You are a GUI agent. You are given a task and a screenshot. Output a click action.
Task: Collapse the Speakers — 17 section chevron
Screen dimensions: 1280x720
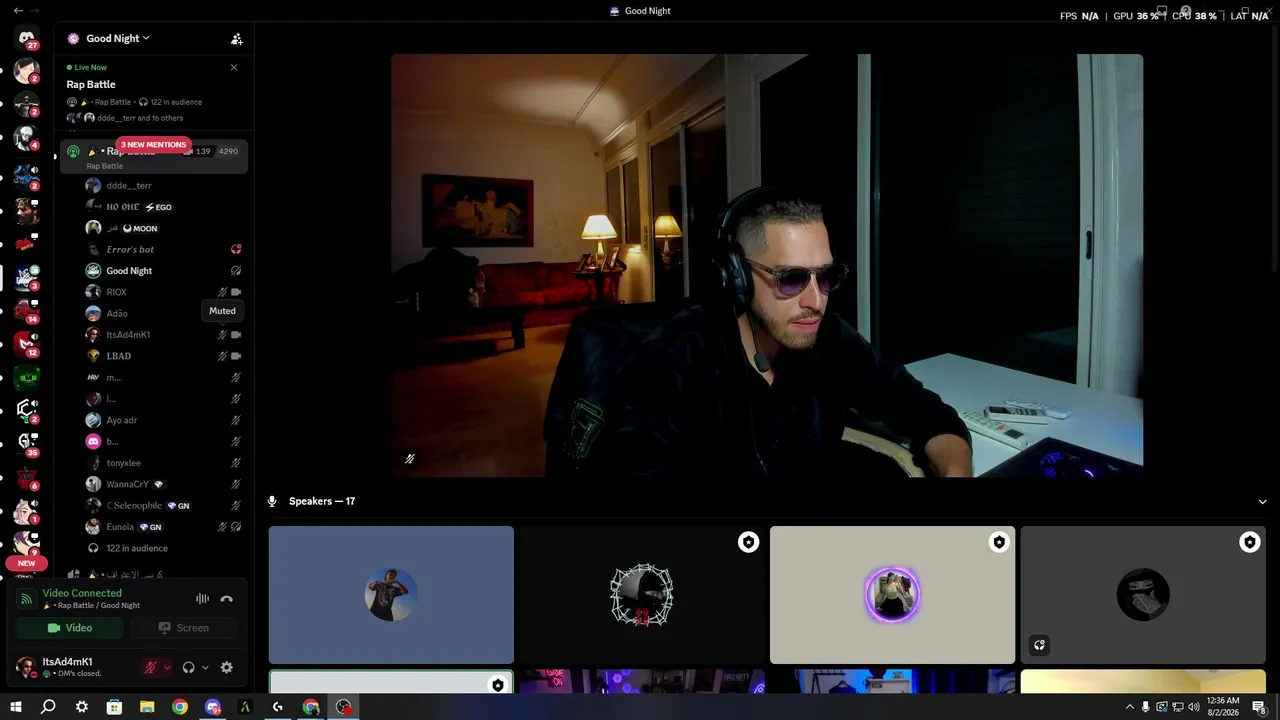click(x=1262, y=502)
